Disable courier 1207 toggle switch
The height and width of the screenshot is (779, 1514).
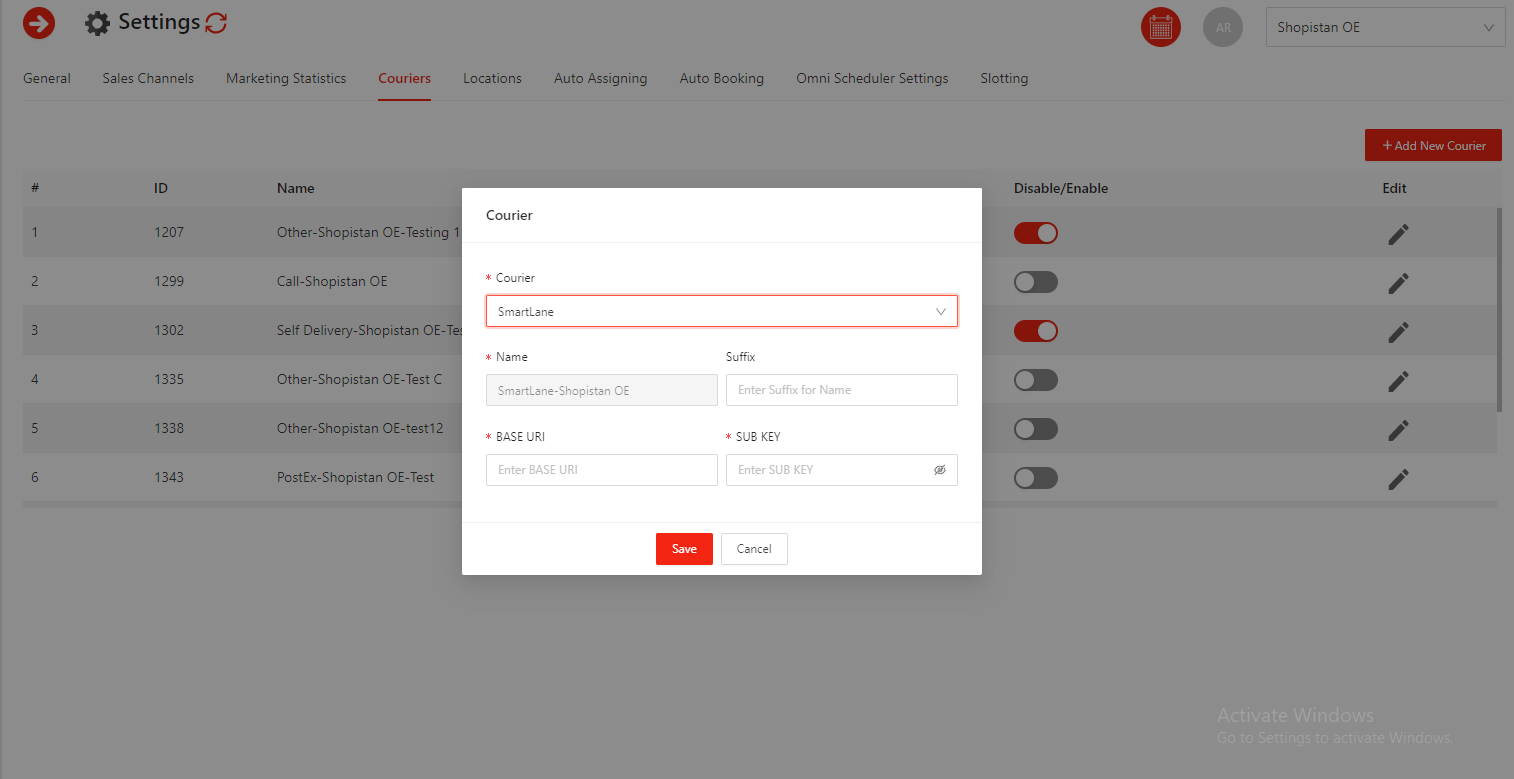1035,233
